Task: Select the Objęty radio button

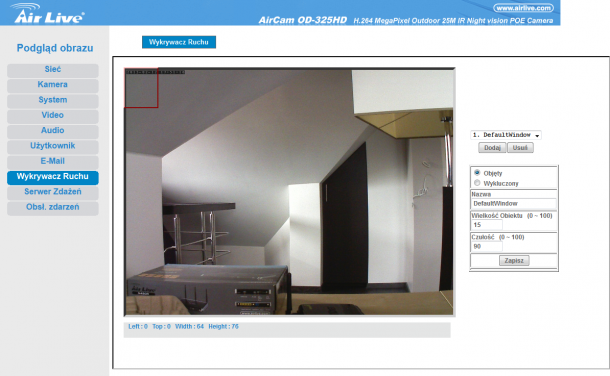Action: click(x=477, y=173)
